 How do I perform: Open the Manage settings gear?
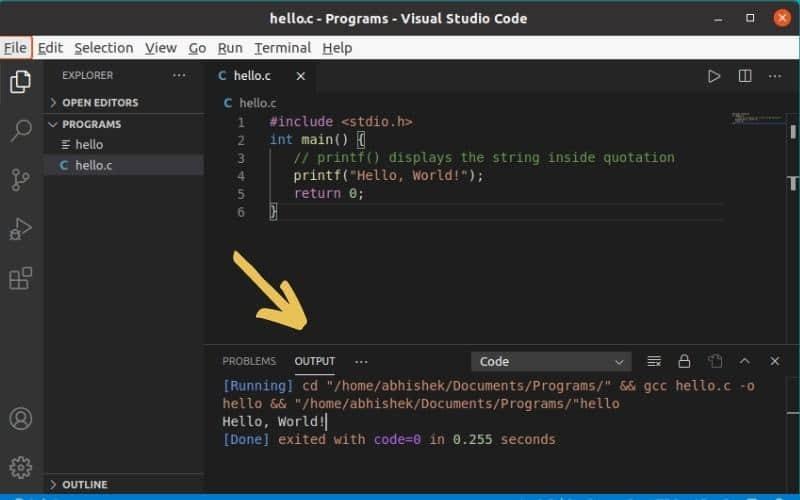click(x=20, y=467)
